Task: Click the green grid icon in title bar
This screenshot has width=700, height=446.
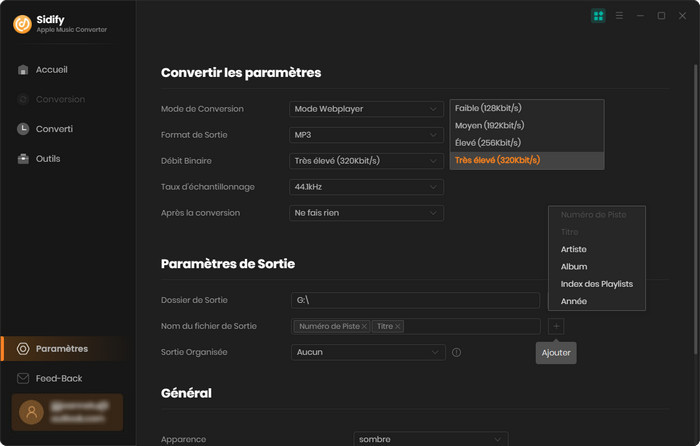Action: 598,16
